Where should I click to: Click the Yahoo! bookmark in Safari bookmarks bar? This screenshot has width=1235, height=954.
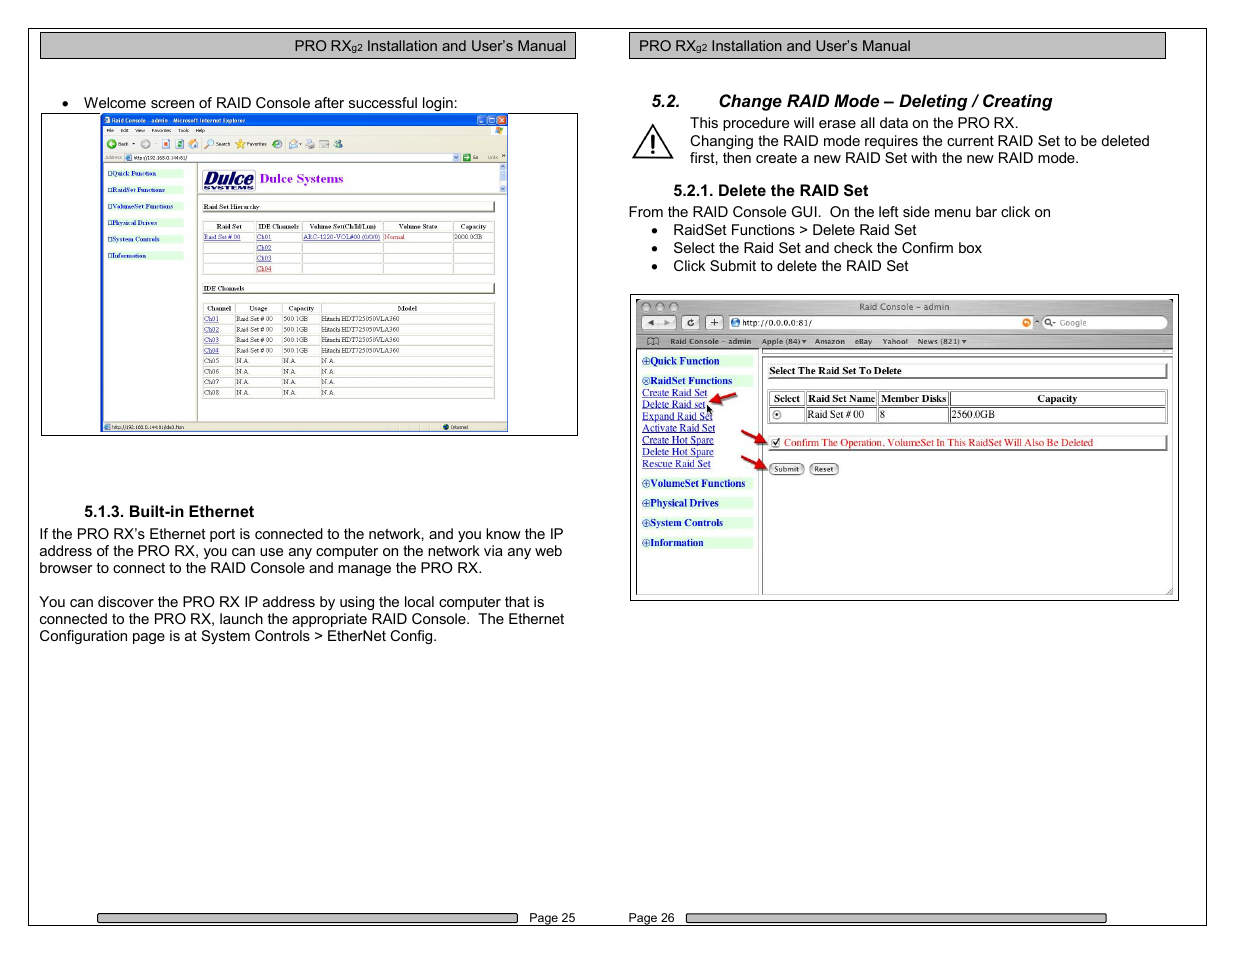click(895, 342)
